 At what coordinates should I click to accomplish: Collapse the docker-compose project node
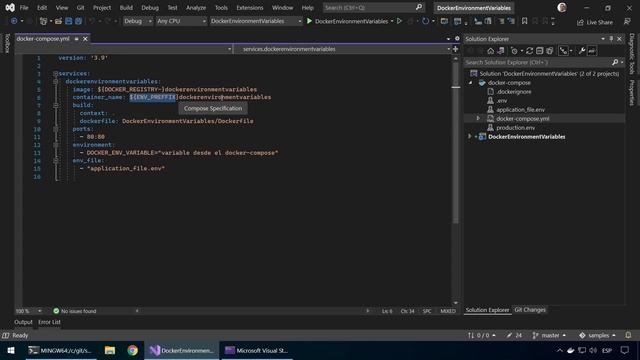(x=471, y=83)
